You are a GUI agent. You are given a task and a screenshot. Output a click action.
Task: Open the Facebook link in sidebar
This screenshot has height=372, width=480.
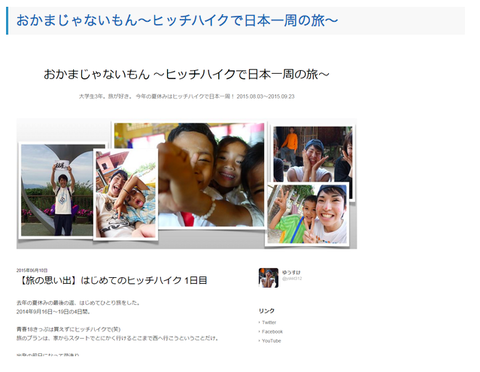coord(272,332)
